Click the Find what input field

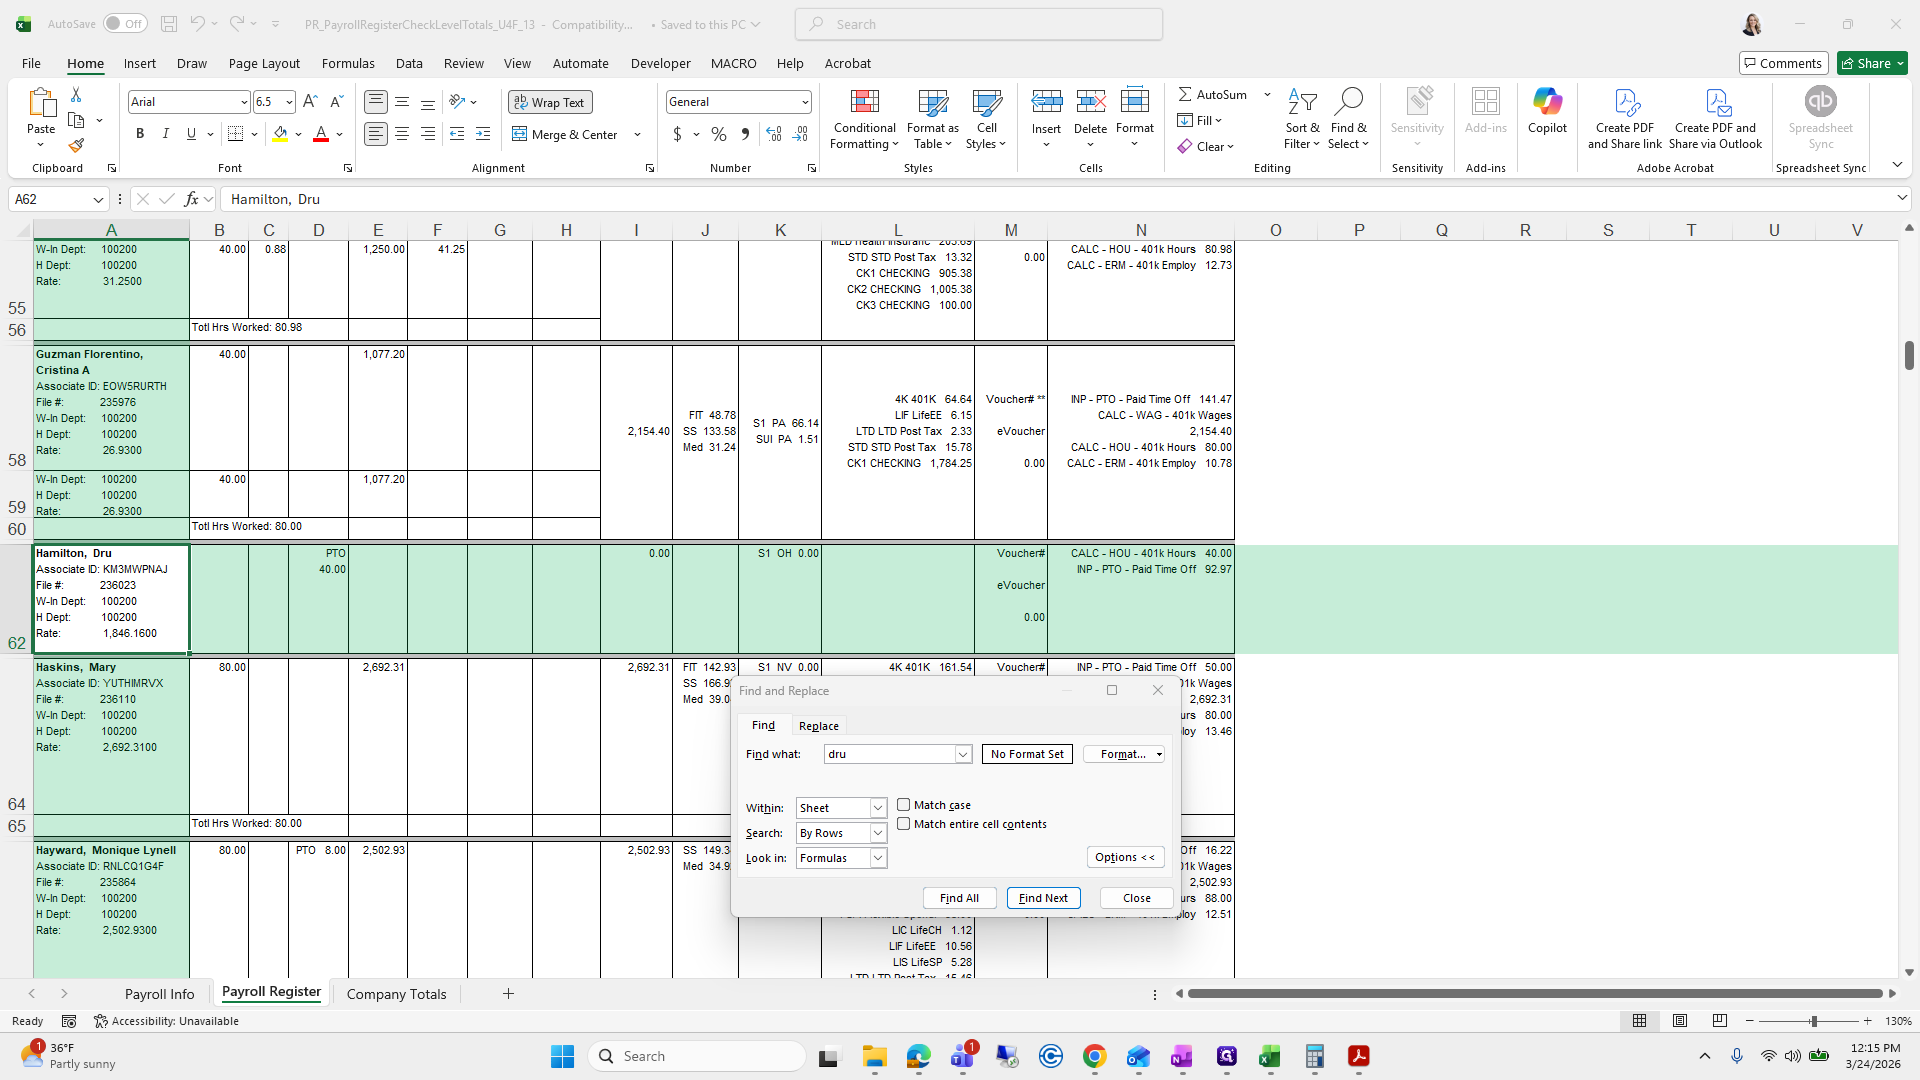coord(889,754)
